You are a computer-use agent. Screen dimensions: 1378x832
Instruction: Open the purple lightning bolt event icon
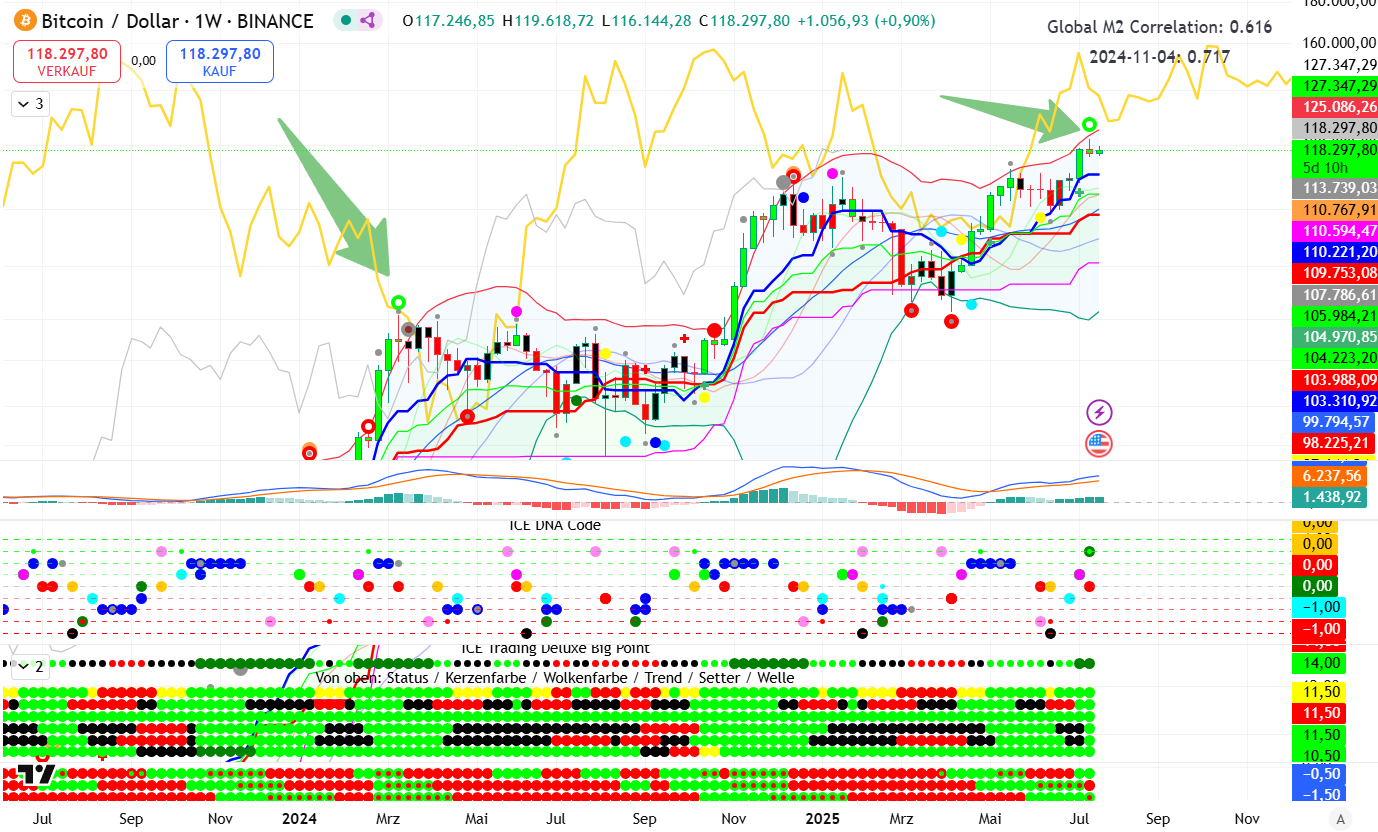point(1098,412)
